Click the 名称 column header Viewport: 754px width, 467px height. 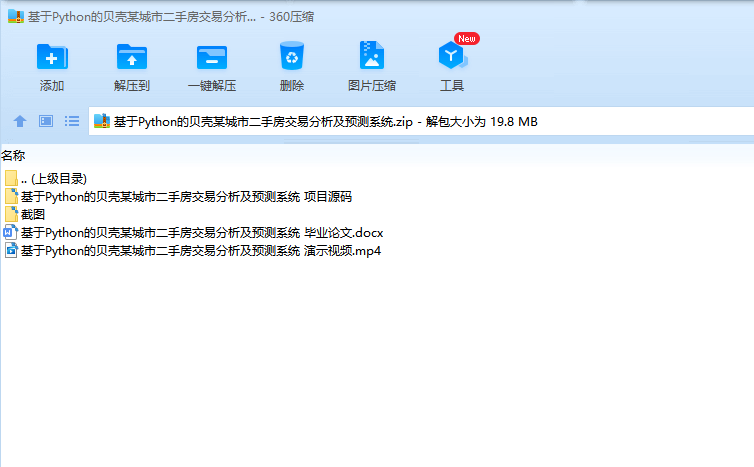click(13, 155)
